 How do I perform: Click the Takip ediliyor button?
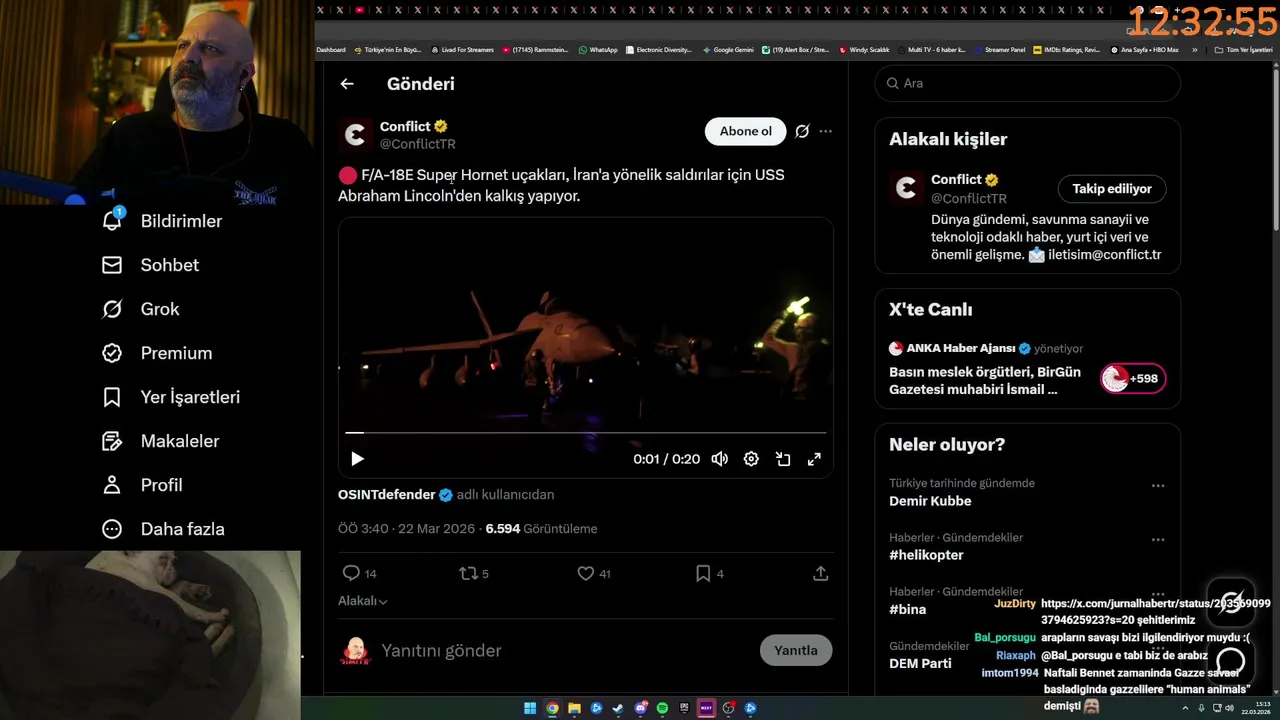click(x=1112, y=188)
